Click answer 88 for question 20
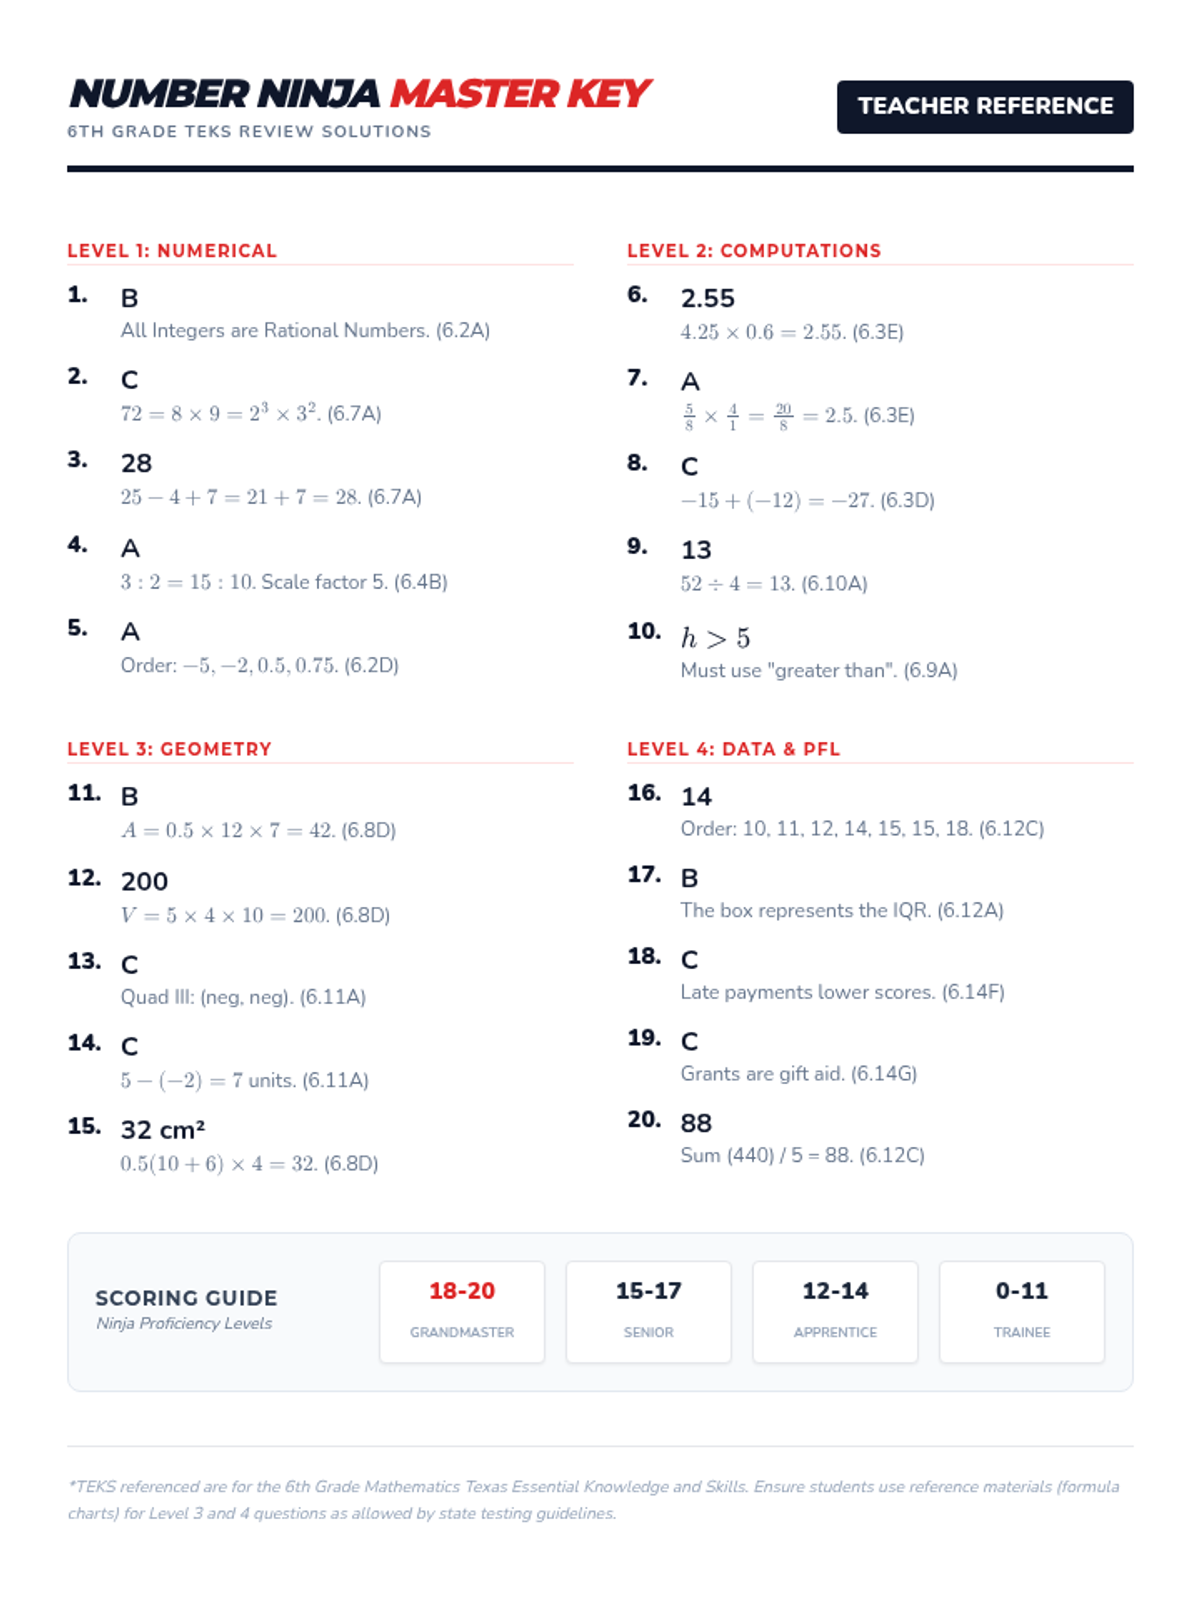This screenshot has width=1200, height=1600. click(x=696, y=1123)
